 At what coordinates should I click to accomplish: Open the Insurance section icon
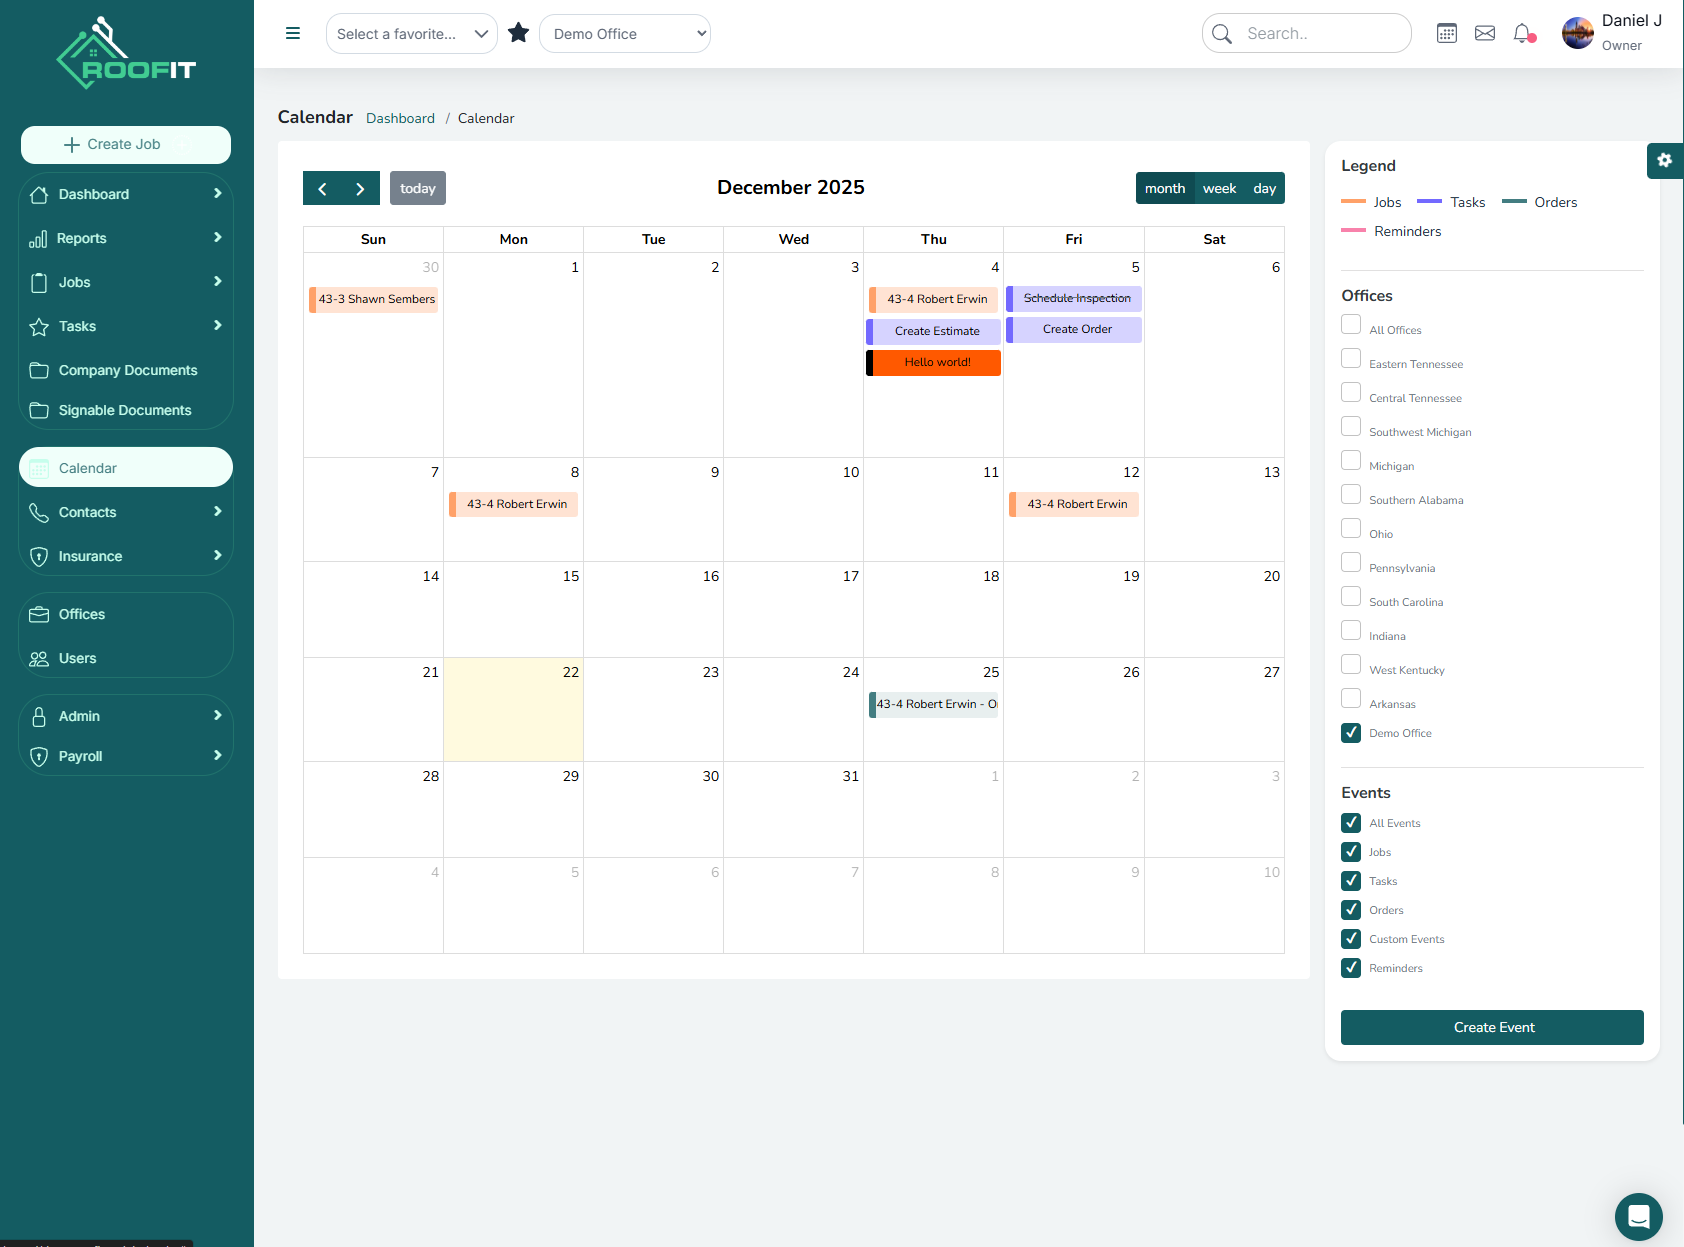[40, 556]
